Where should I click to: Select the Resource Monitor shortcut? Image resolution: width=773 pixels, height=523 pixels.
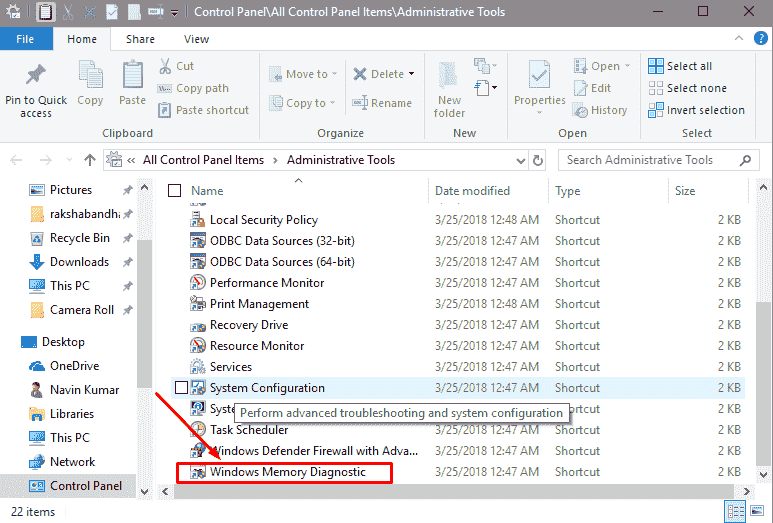coord(257,346)
